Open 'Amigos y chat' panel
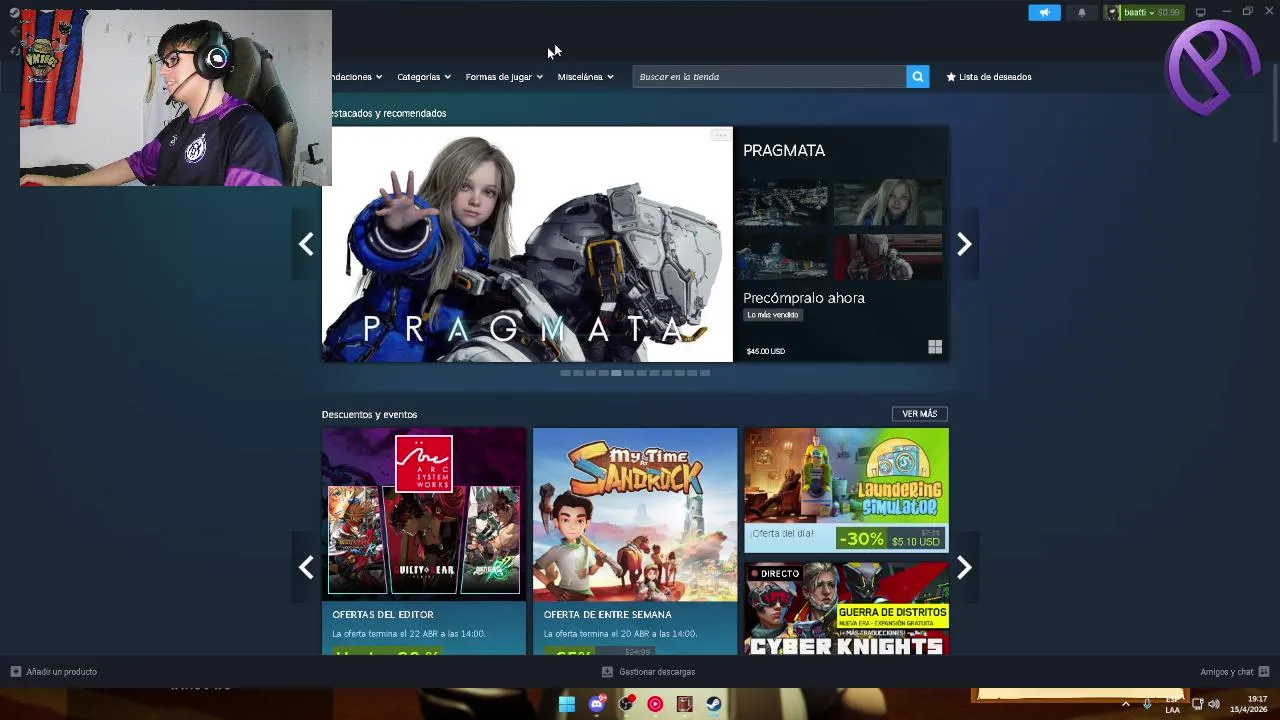This screenshot has height=720, width=1280. coord(1234,672)
